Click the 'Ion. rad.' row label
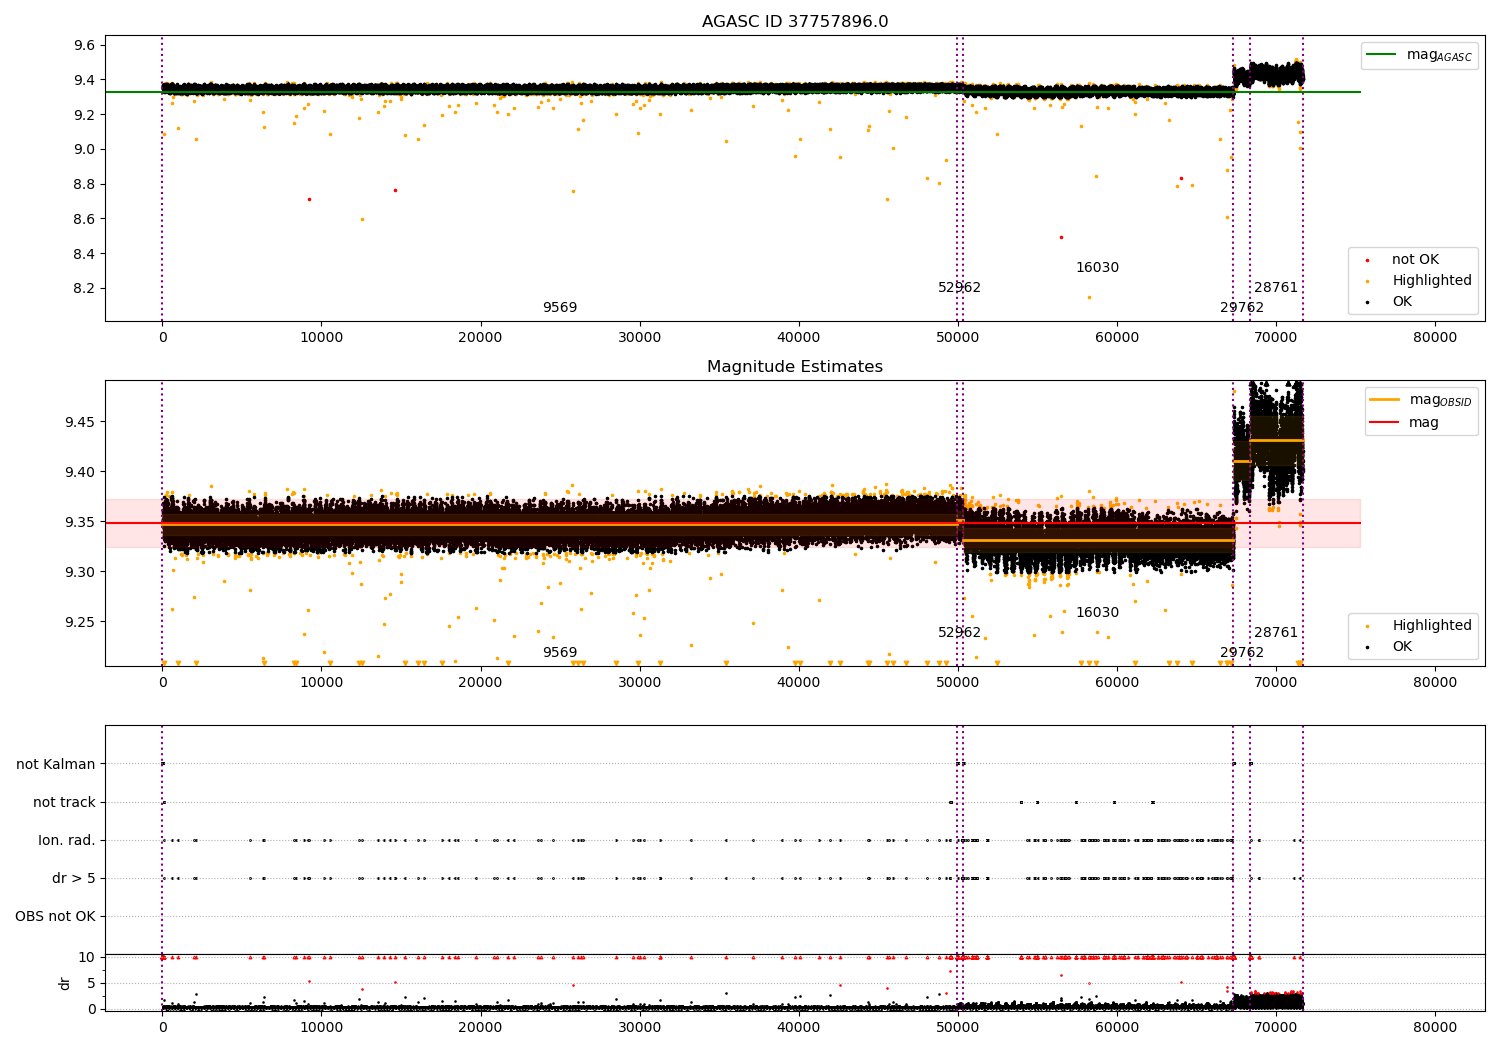 click(67, 841)
